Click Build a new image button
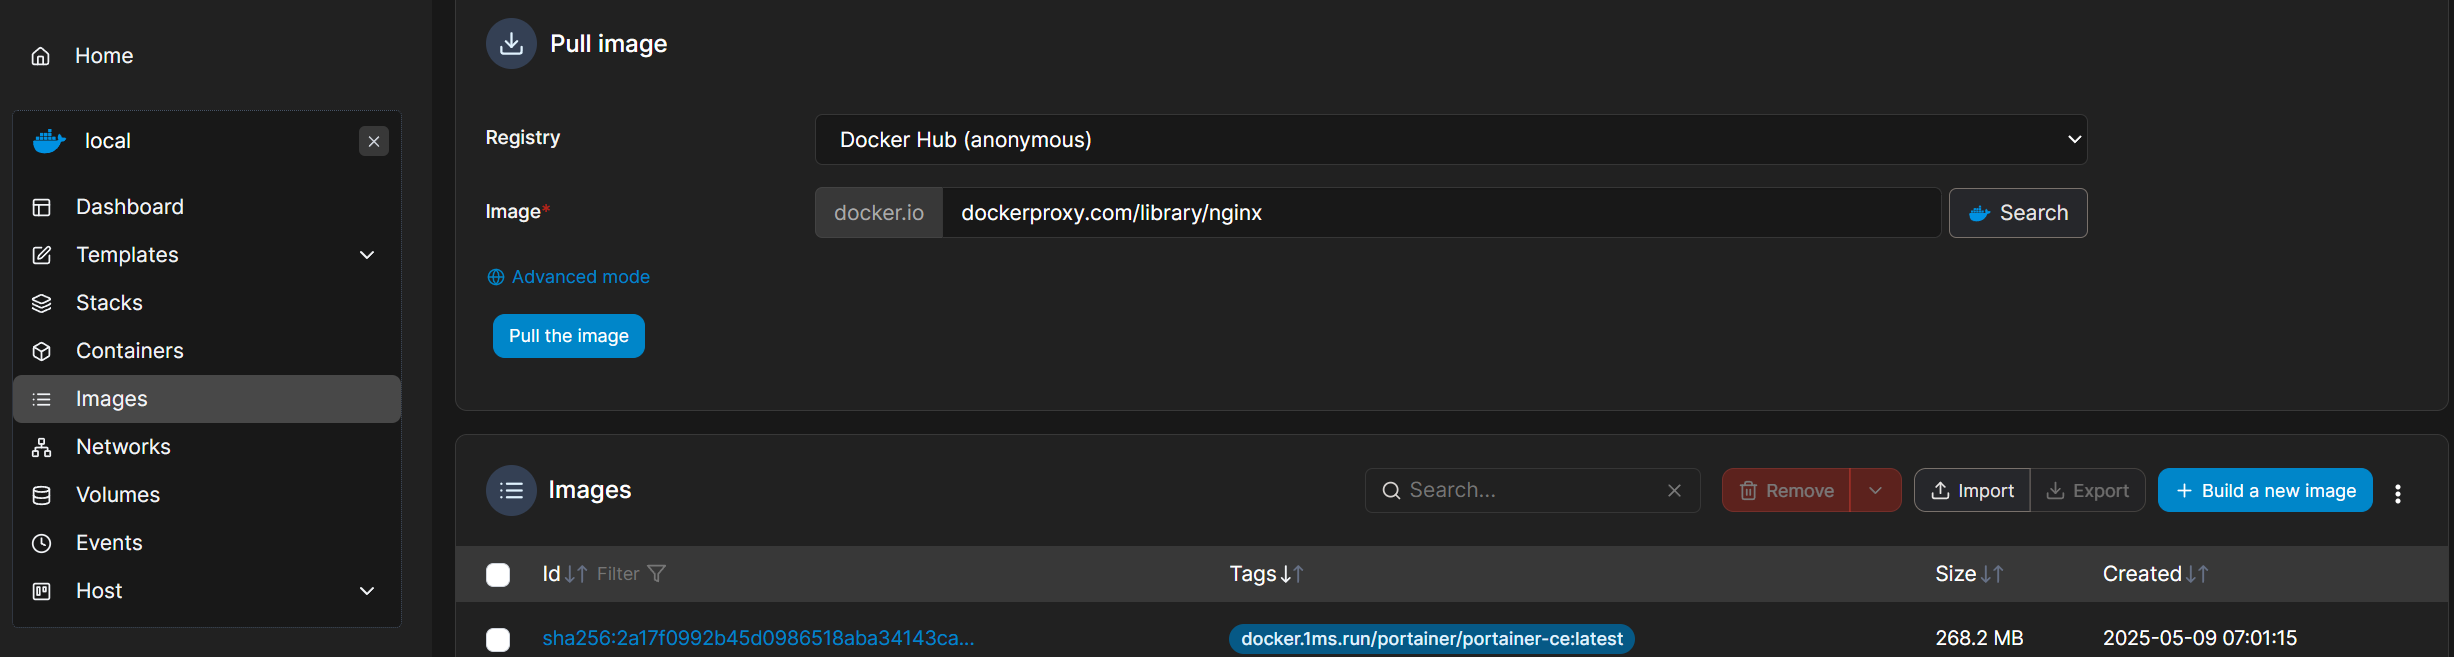 (x=2265, y=490)
